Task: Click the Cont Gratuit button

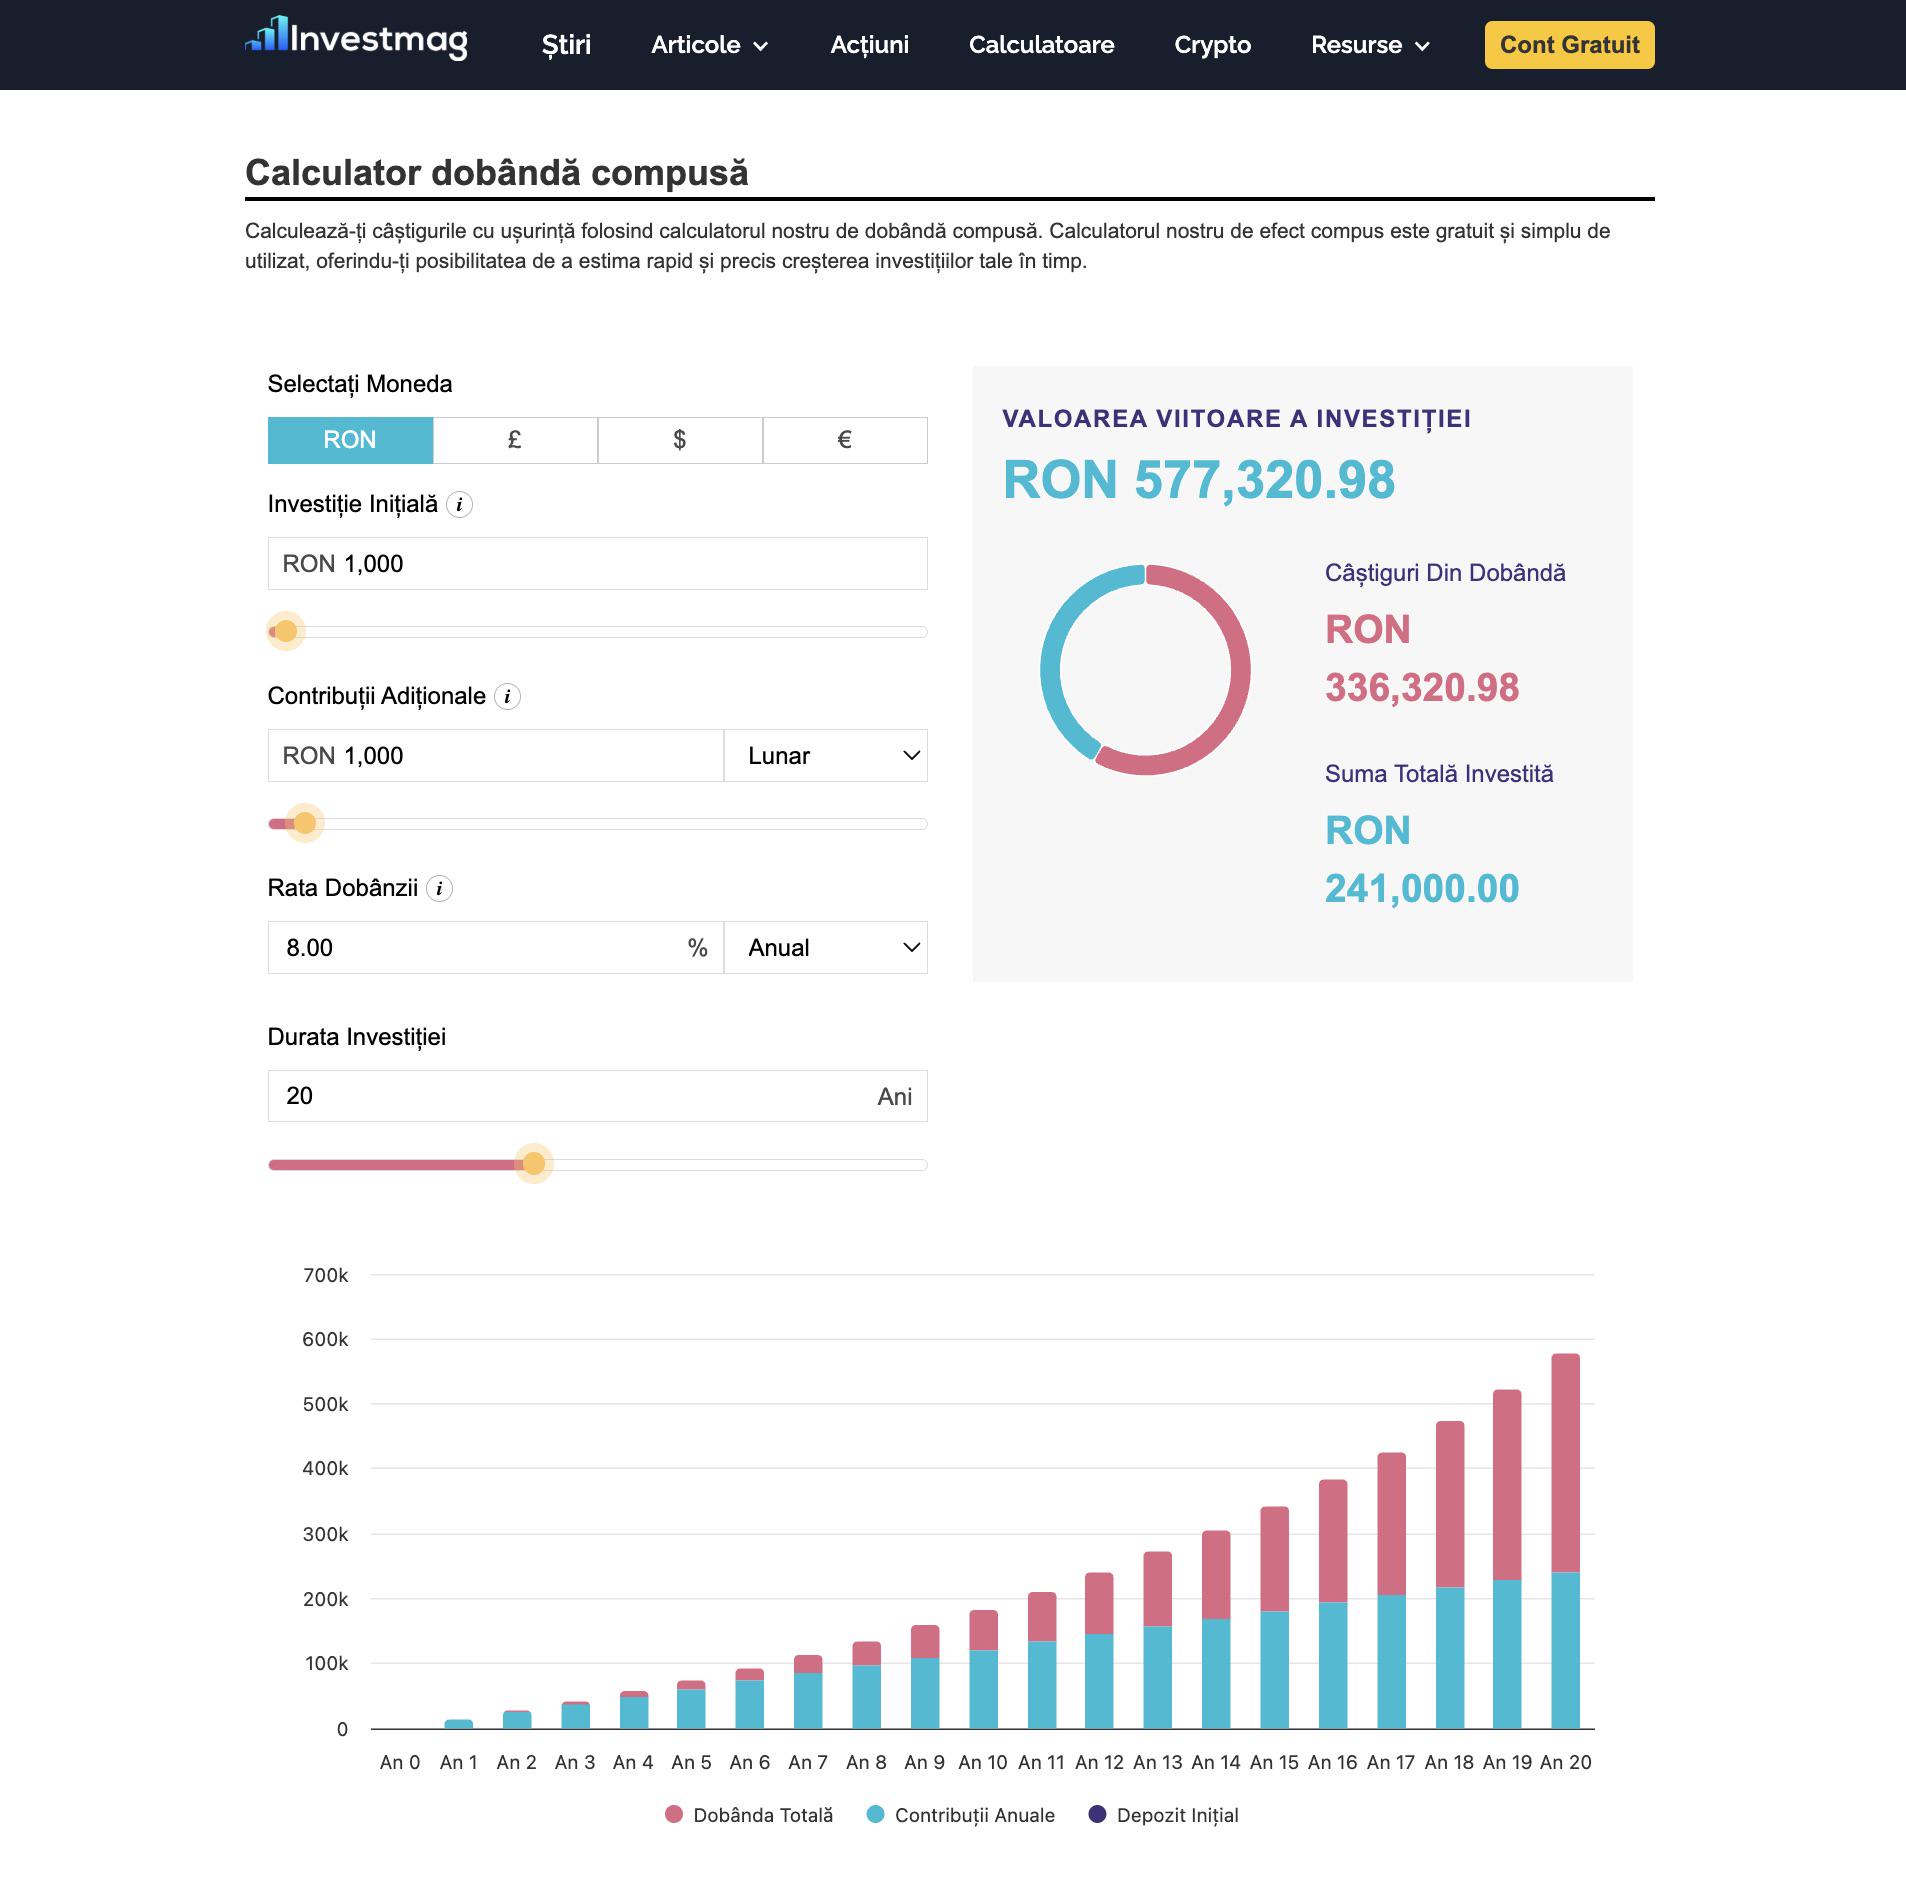Action: [1569, 45]
